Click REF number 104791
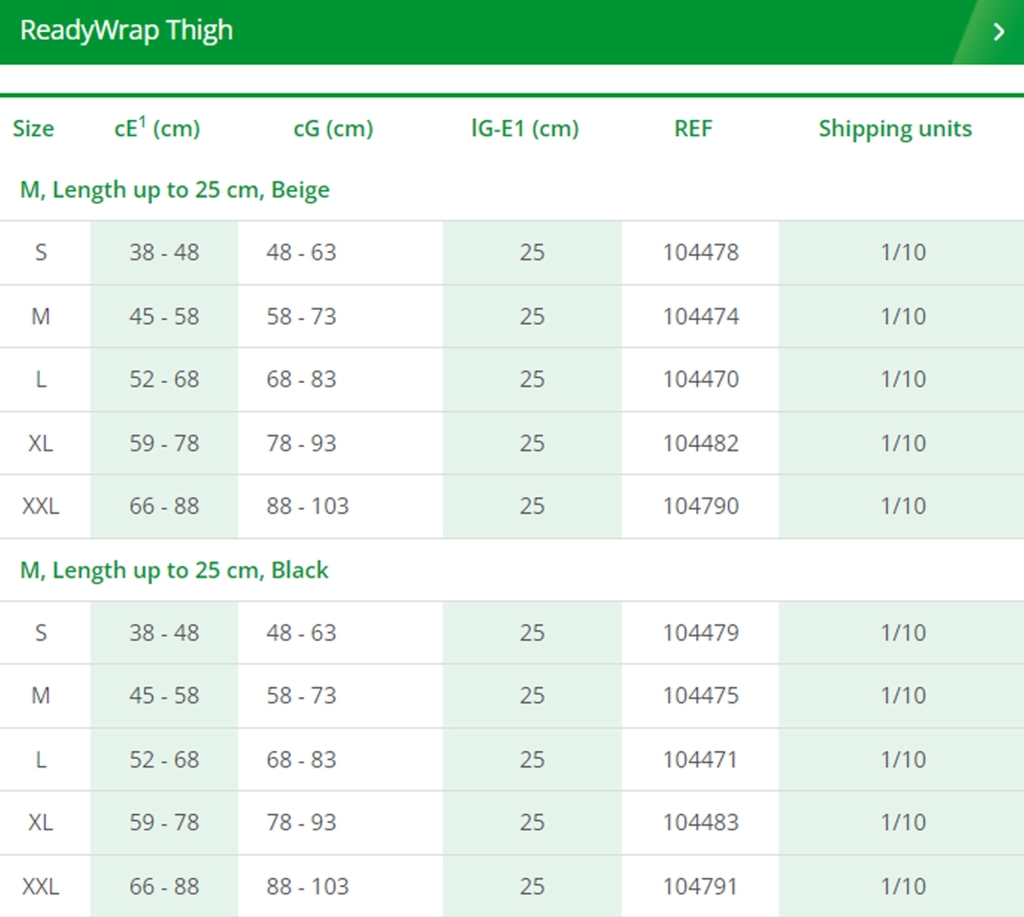The image size is (1024, 917). 700,886
